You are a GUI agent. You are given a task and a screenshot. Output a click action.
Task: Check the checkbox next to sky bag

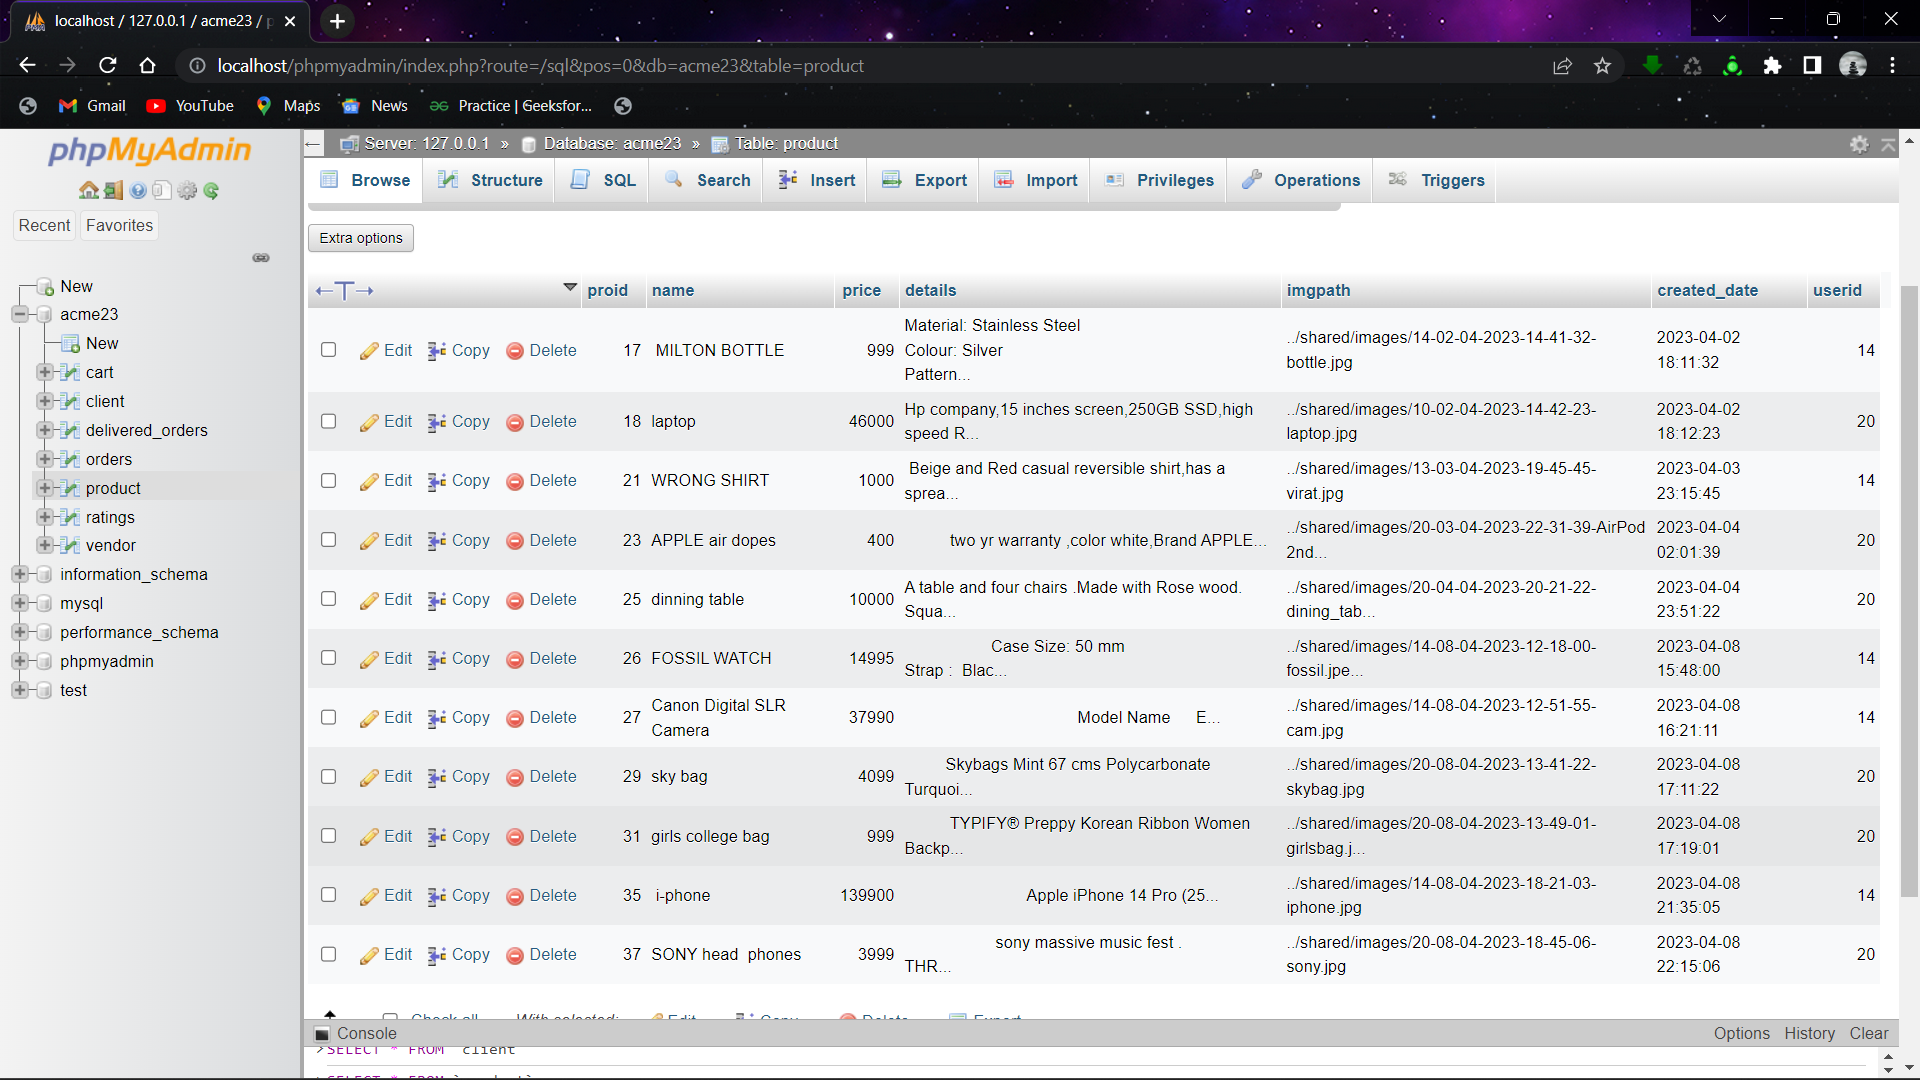coord(328,776)
